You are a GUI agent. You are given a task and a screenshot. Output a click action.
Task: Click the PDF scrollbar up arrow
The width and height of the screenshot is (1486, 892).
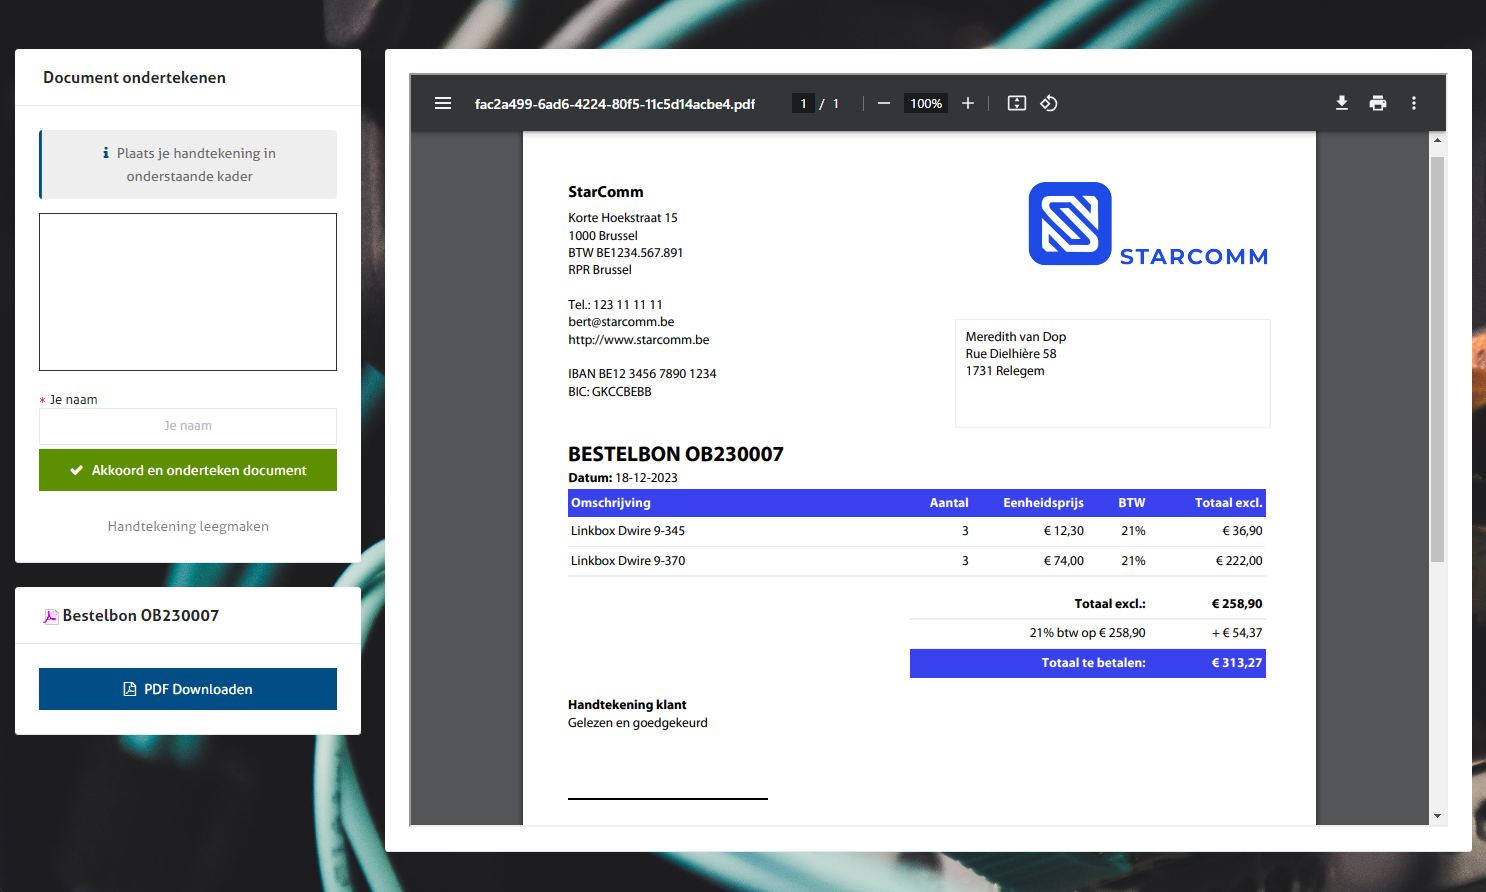click(x=1437, y=141)
